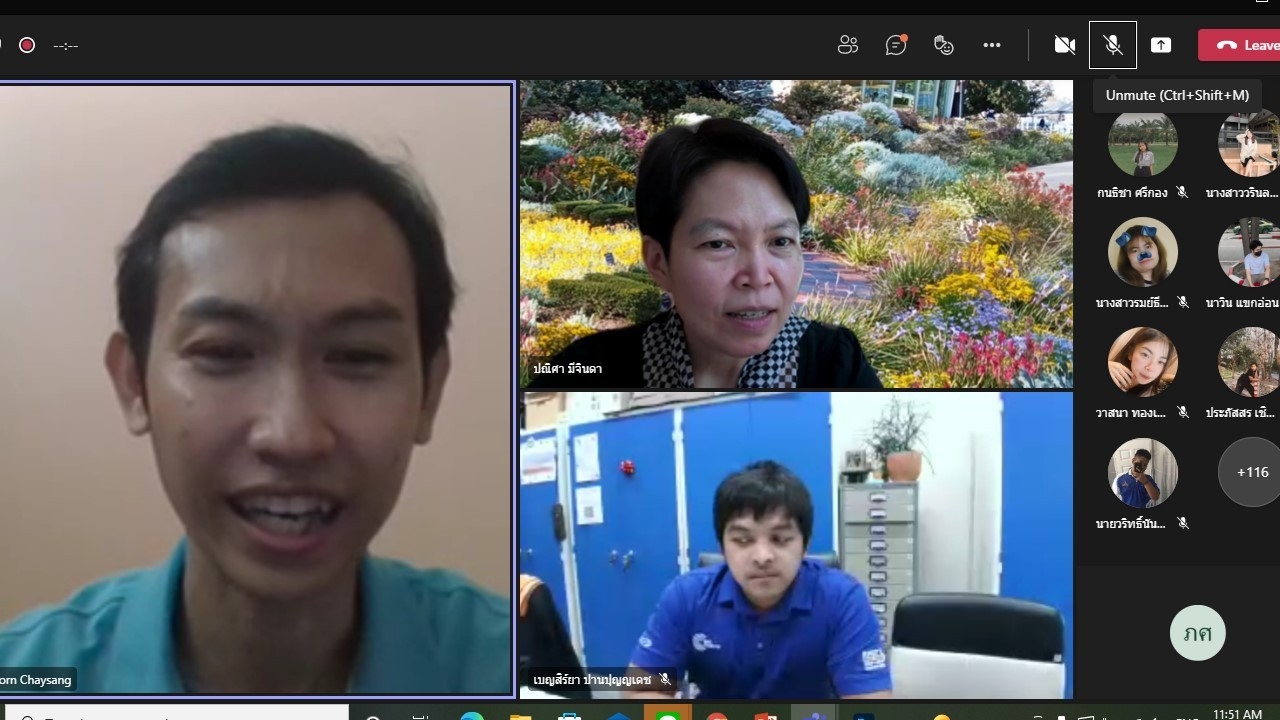
Task: Select นาวิน แขกอ่อน participant avatar
Action: (1249, 252)
